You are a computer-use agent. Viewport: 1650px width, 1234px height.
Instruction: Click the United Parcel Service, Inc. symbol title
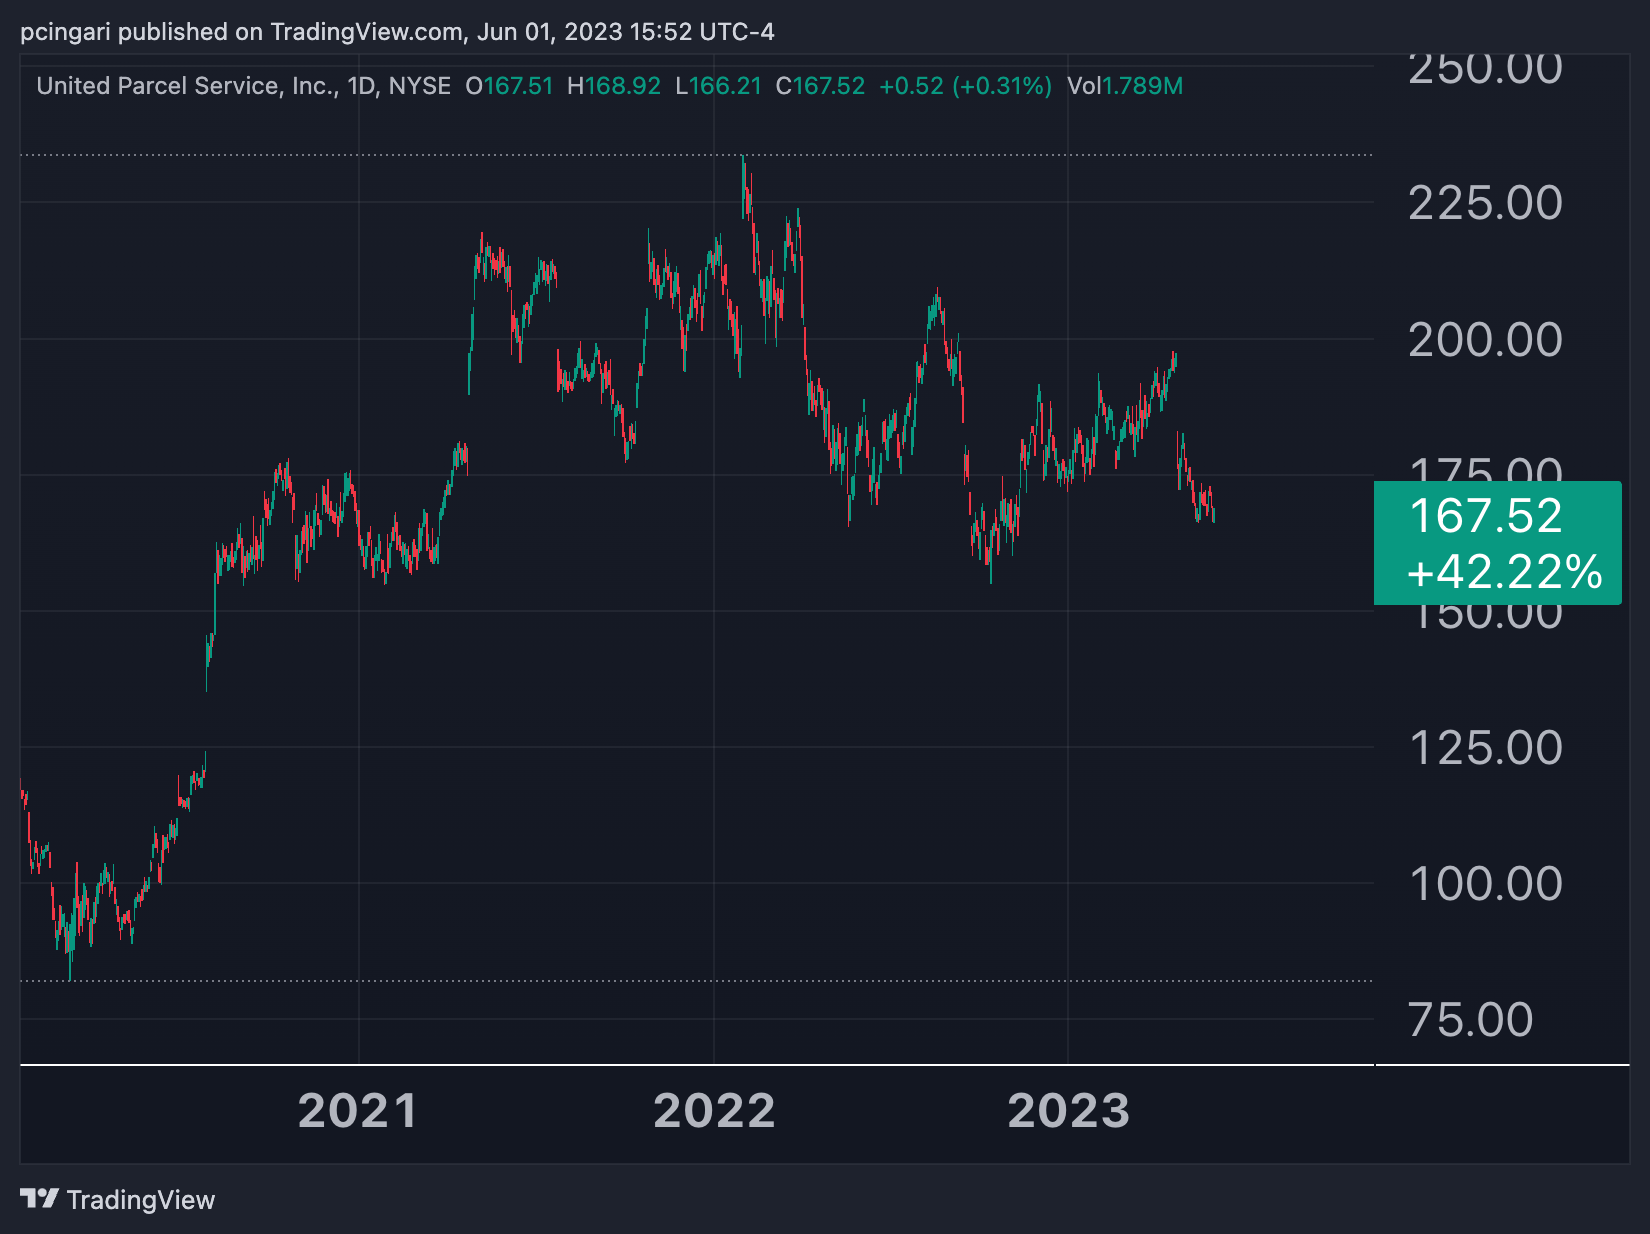[x=187, y=86]
